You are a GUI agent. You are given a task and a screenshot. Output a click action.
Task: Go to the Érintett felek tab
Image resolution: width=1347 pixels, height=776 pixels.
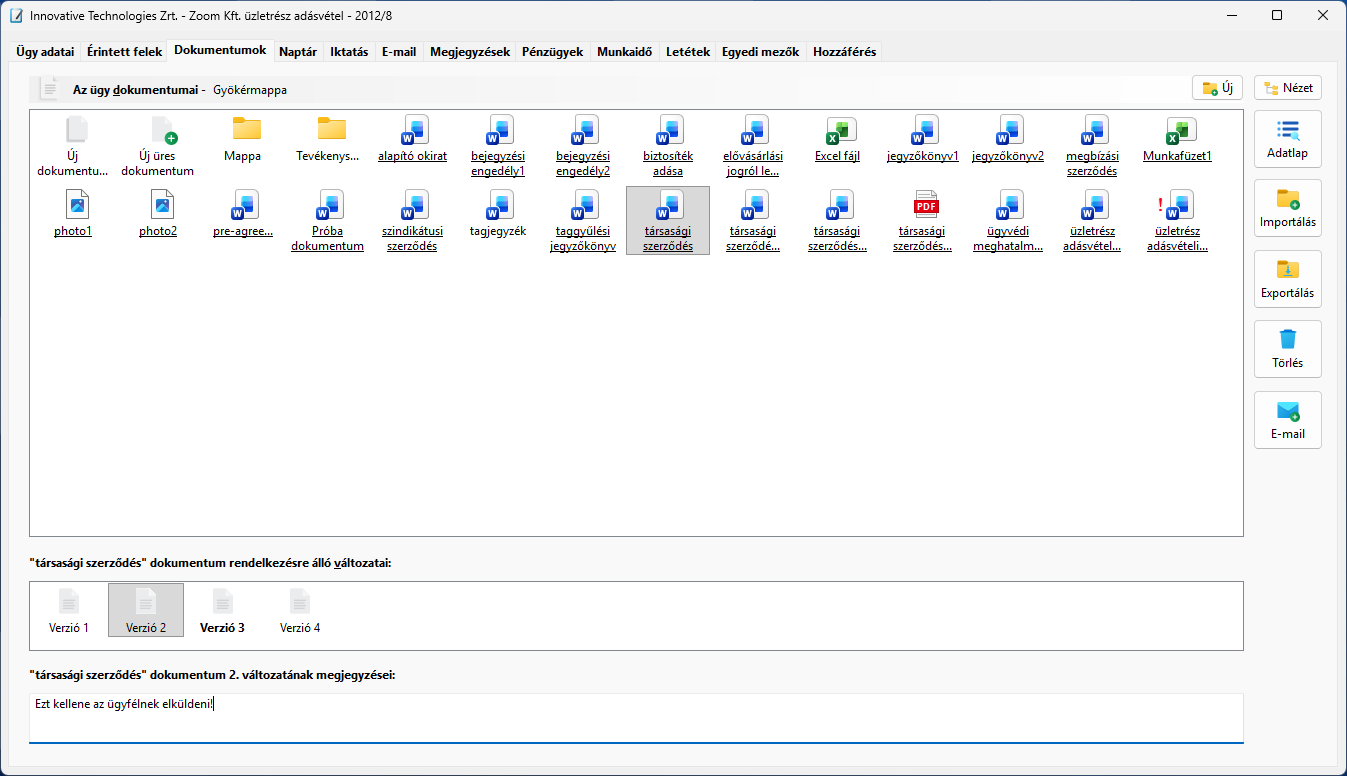tap(124, 52)
